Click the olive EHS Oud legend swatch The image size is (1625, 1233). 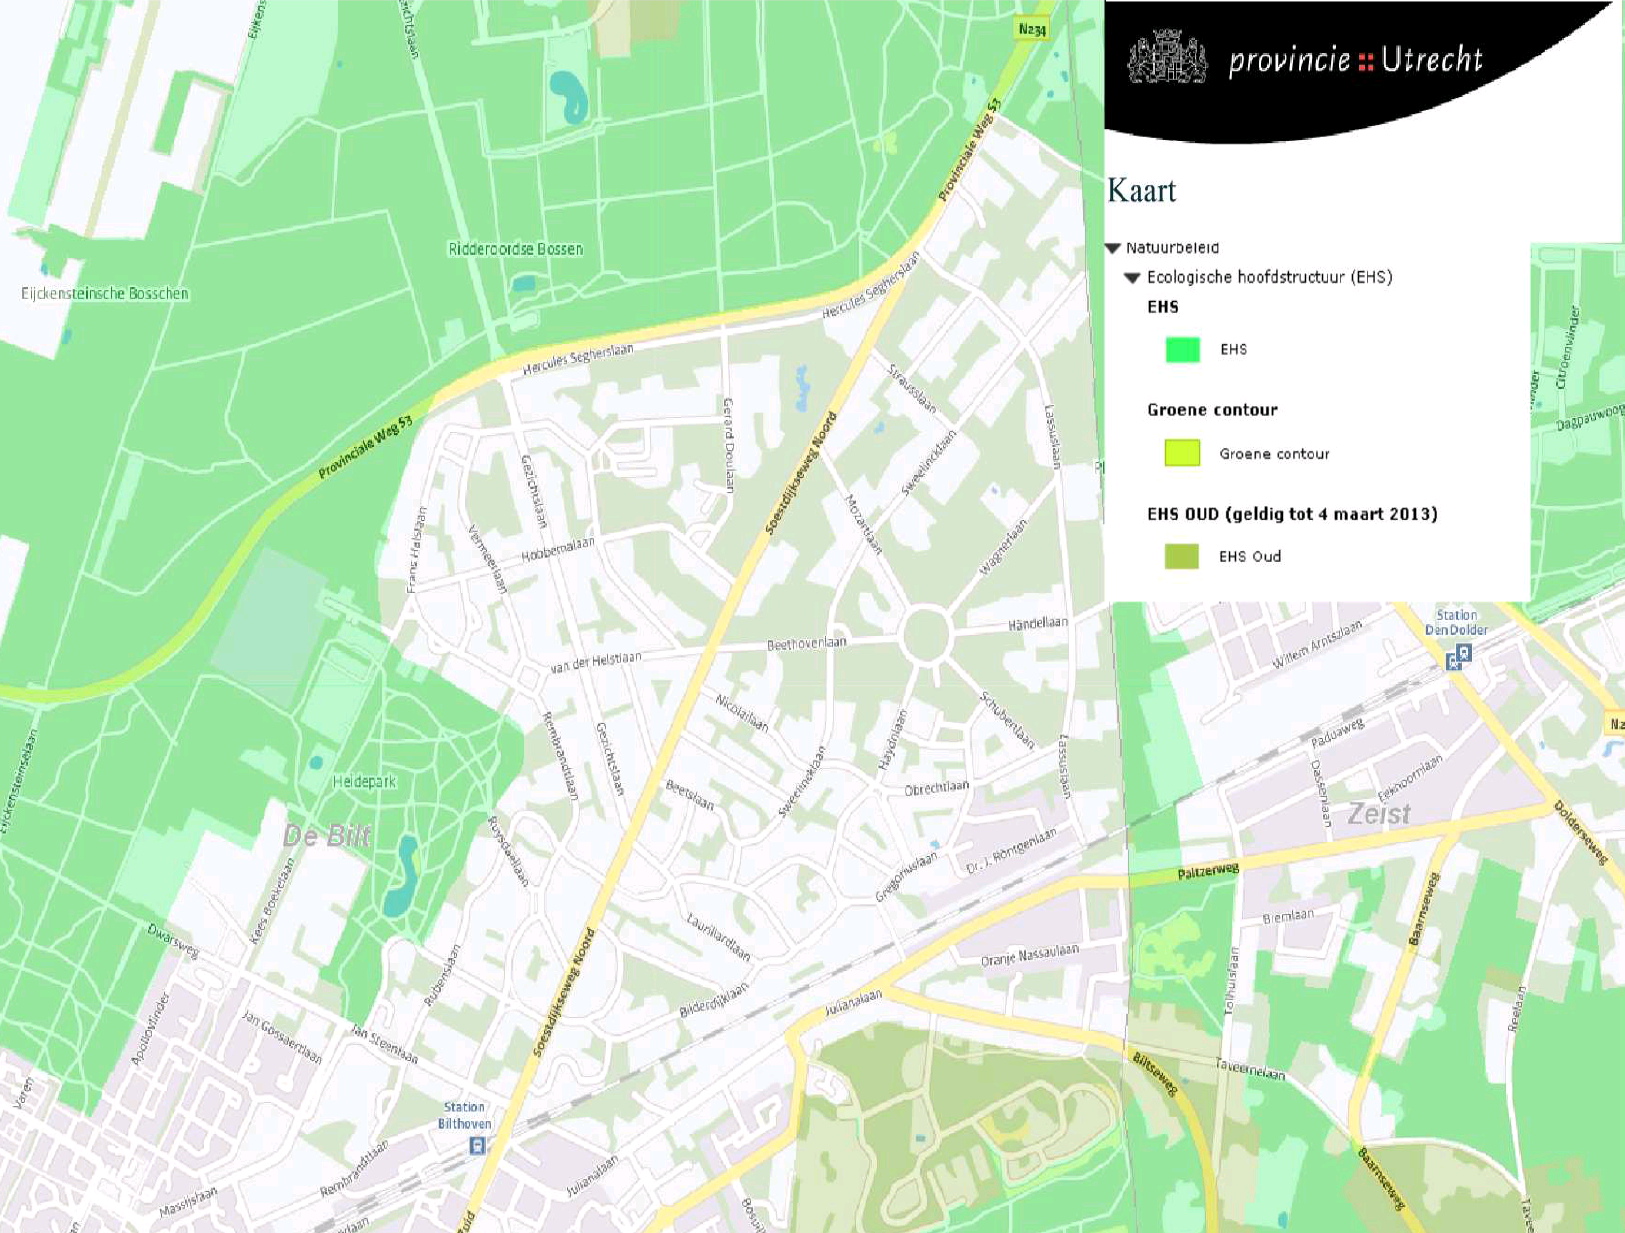point(1182,556)
